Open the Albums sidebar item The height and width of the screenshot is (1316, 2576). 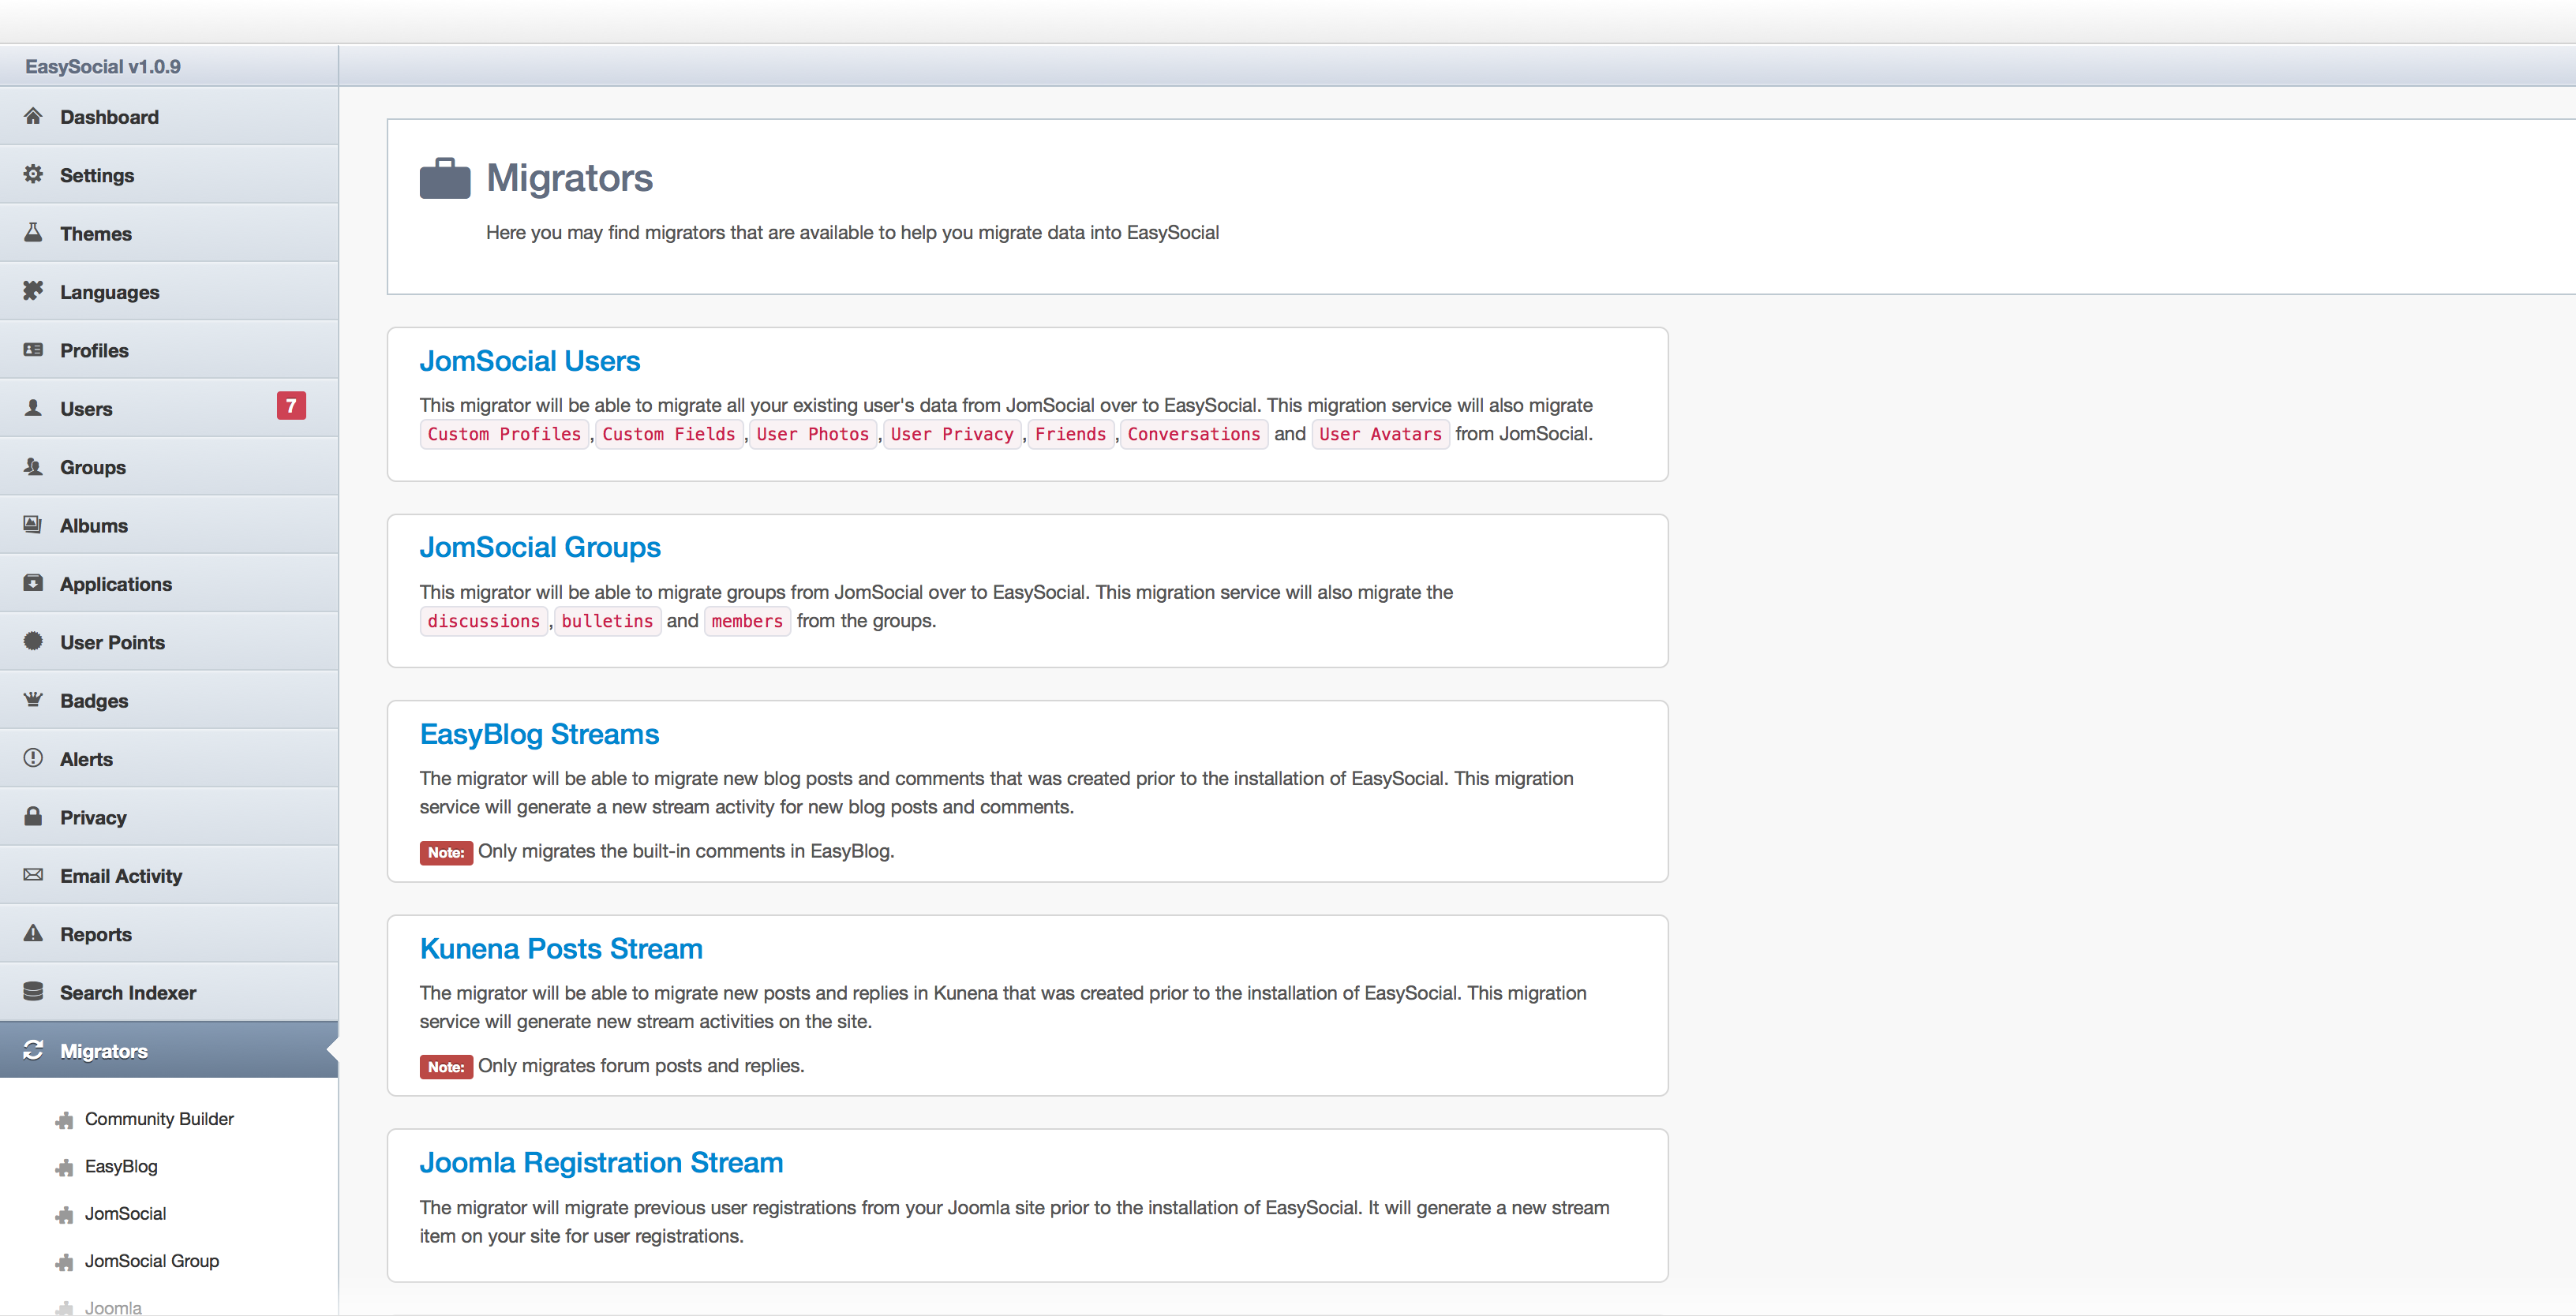(169, 524)
